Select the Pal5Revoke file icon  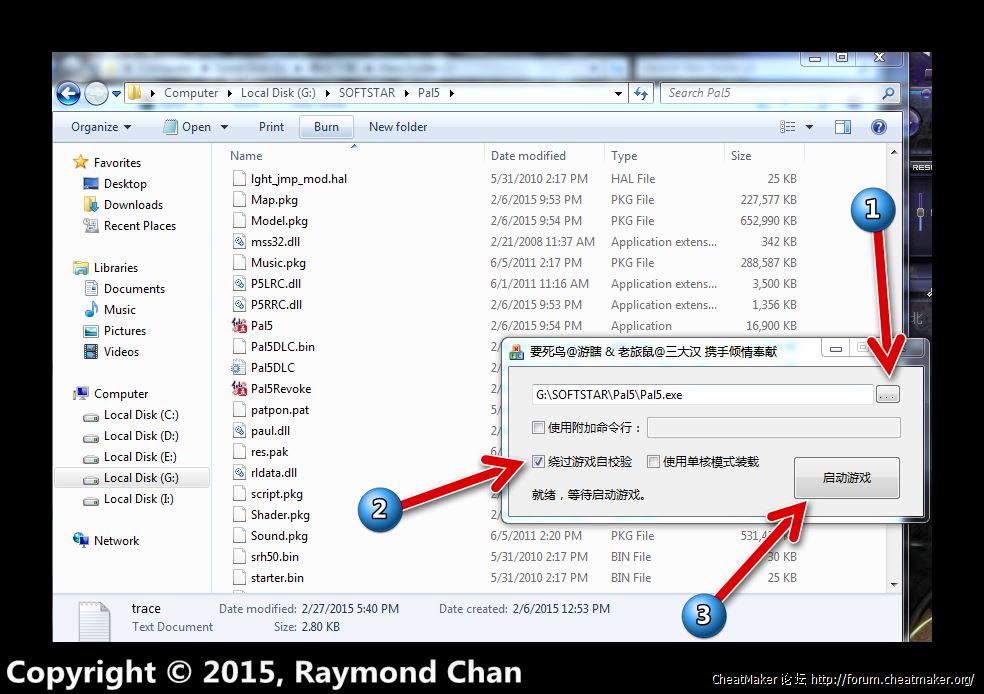point(239,389)
